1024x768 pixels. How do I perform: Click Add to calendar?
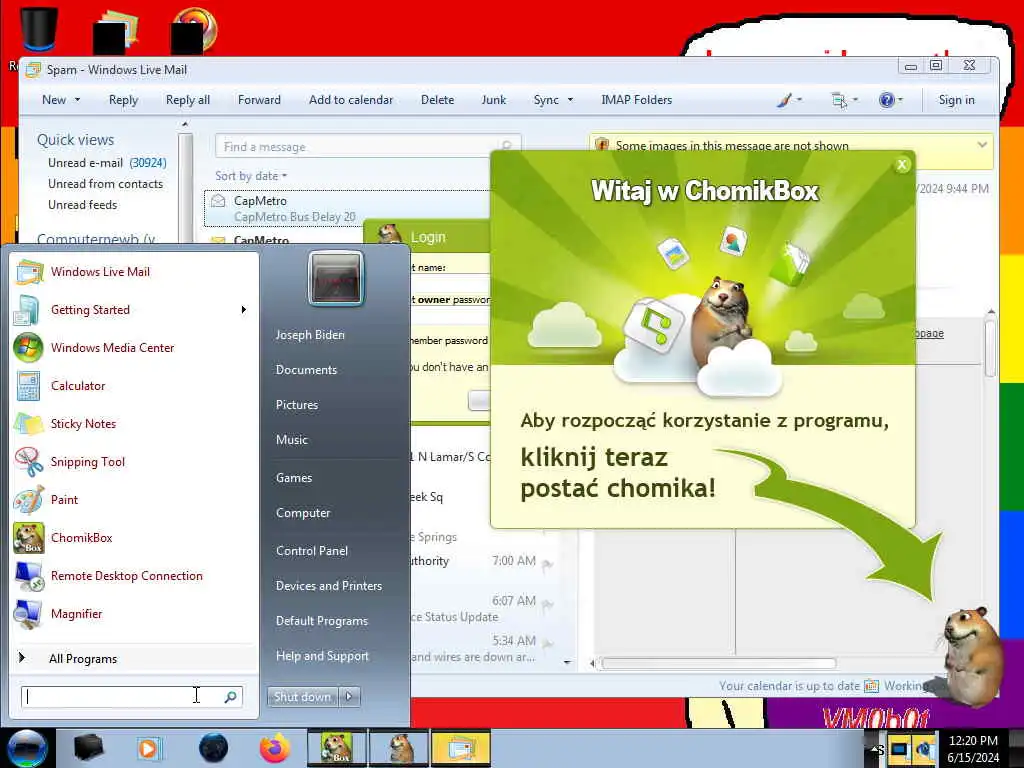[351, 100]
